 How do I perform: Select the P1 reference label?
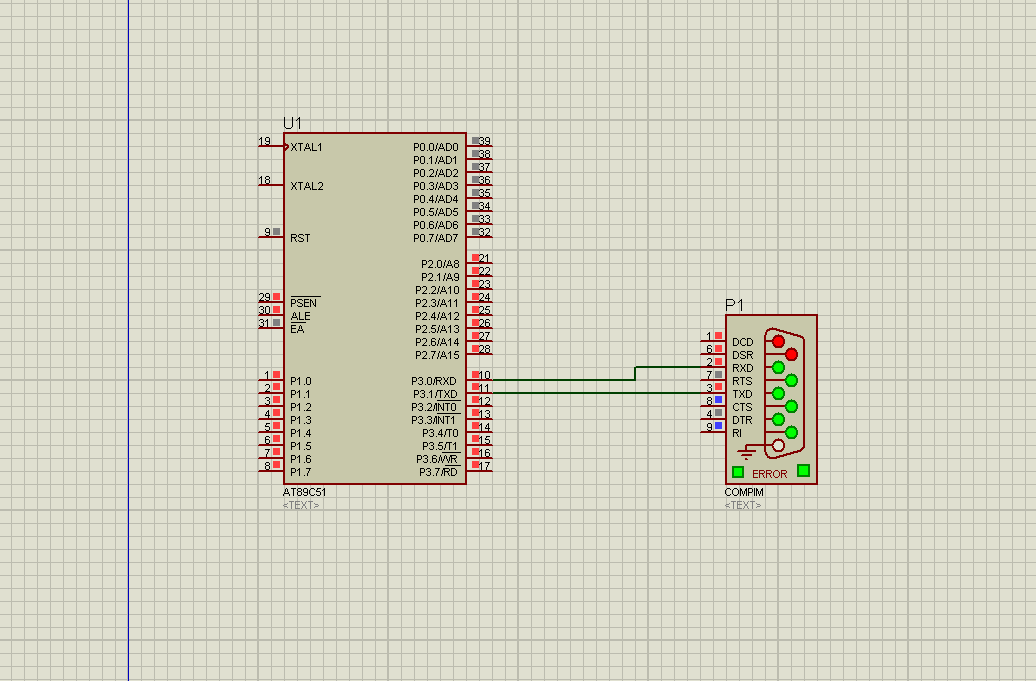point(734,305)
